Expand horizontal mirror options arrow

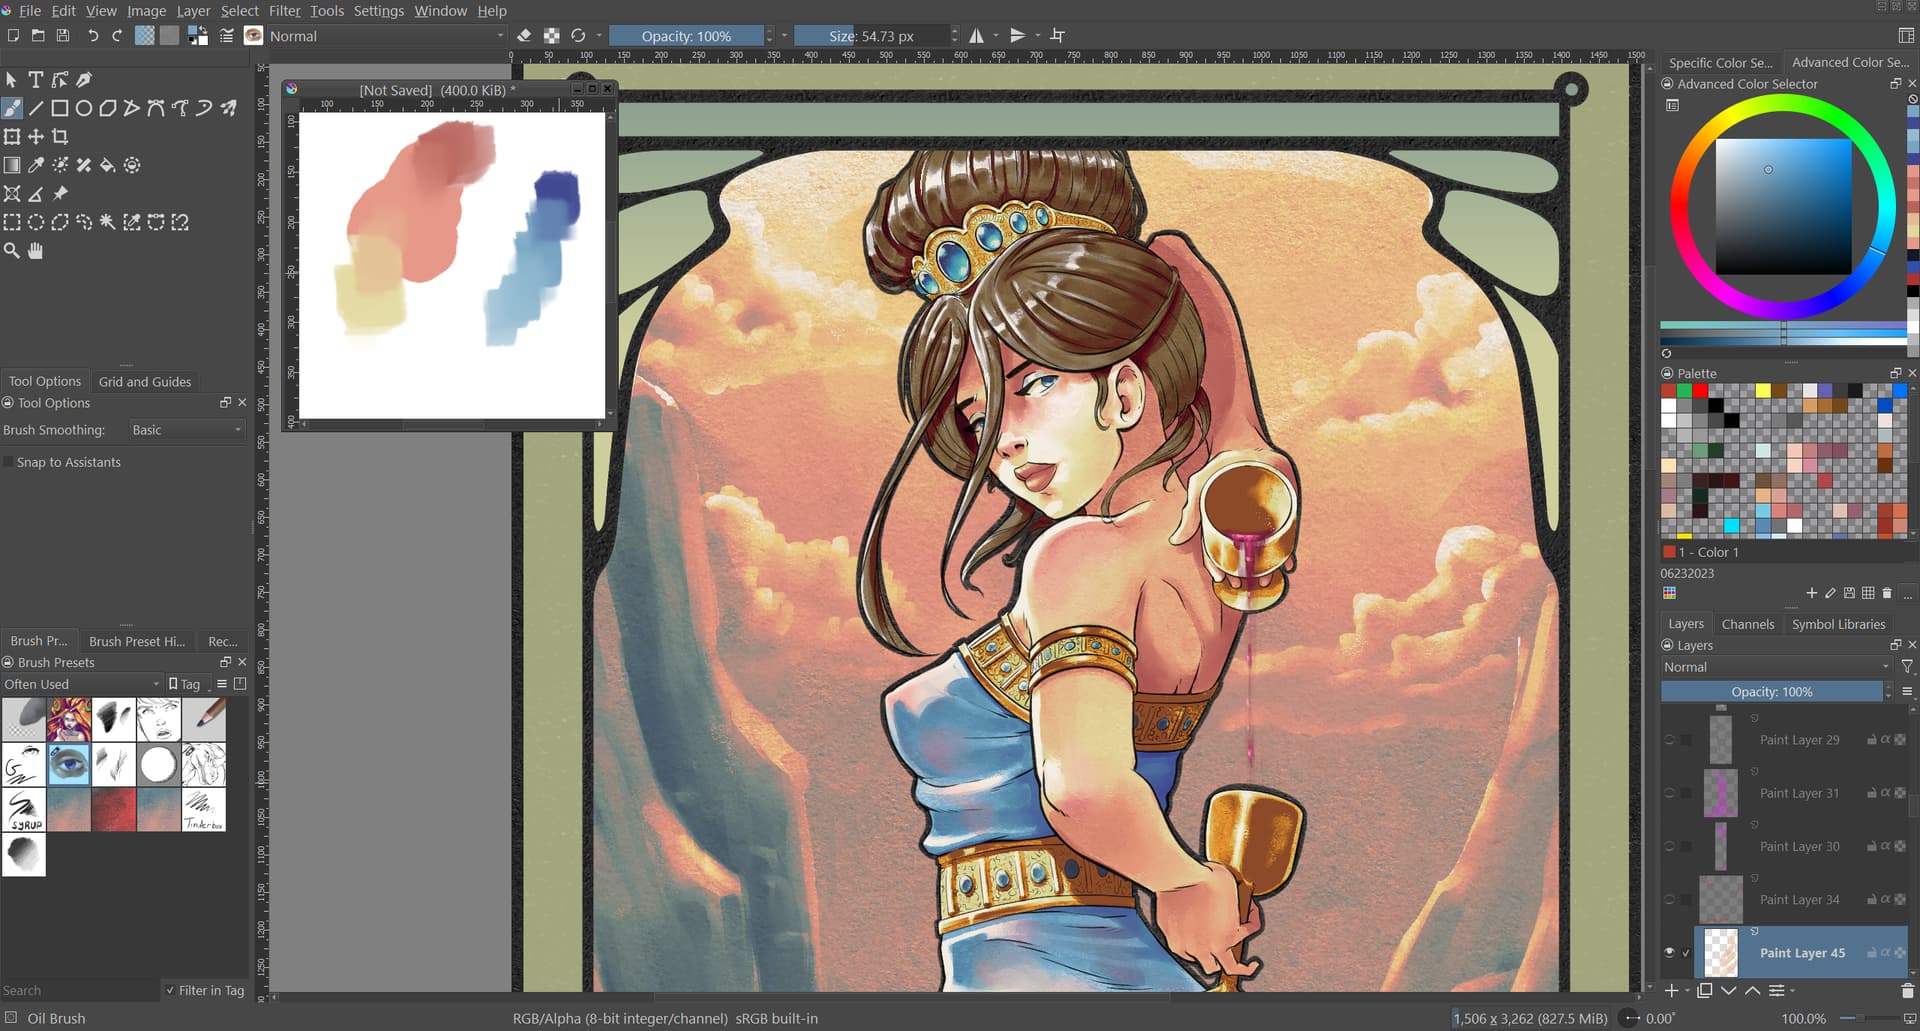[996, 36]
